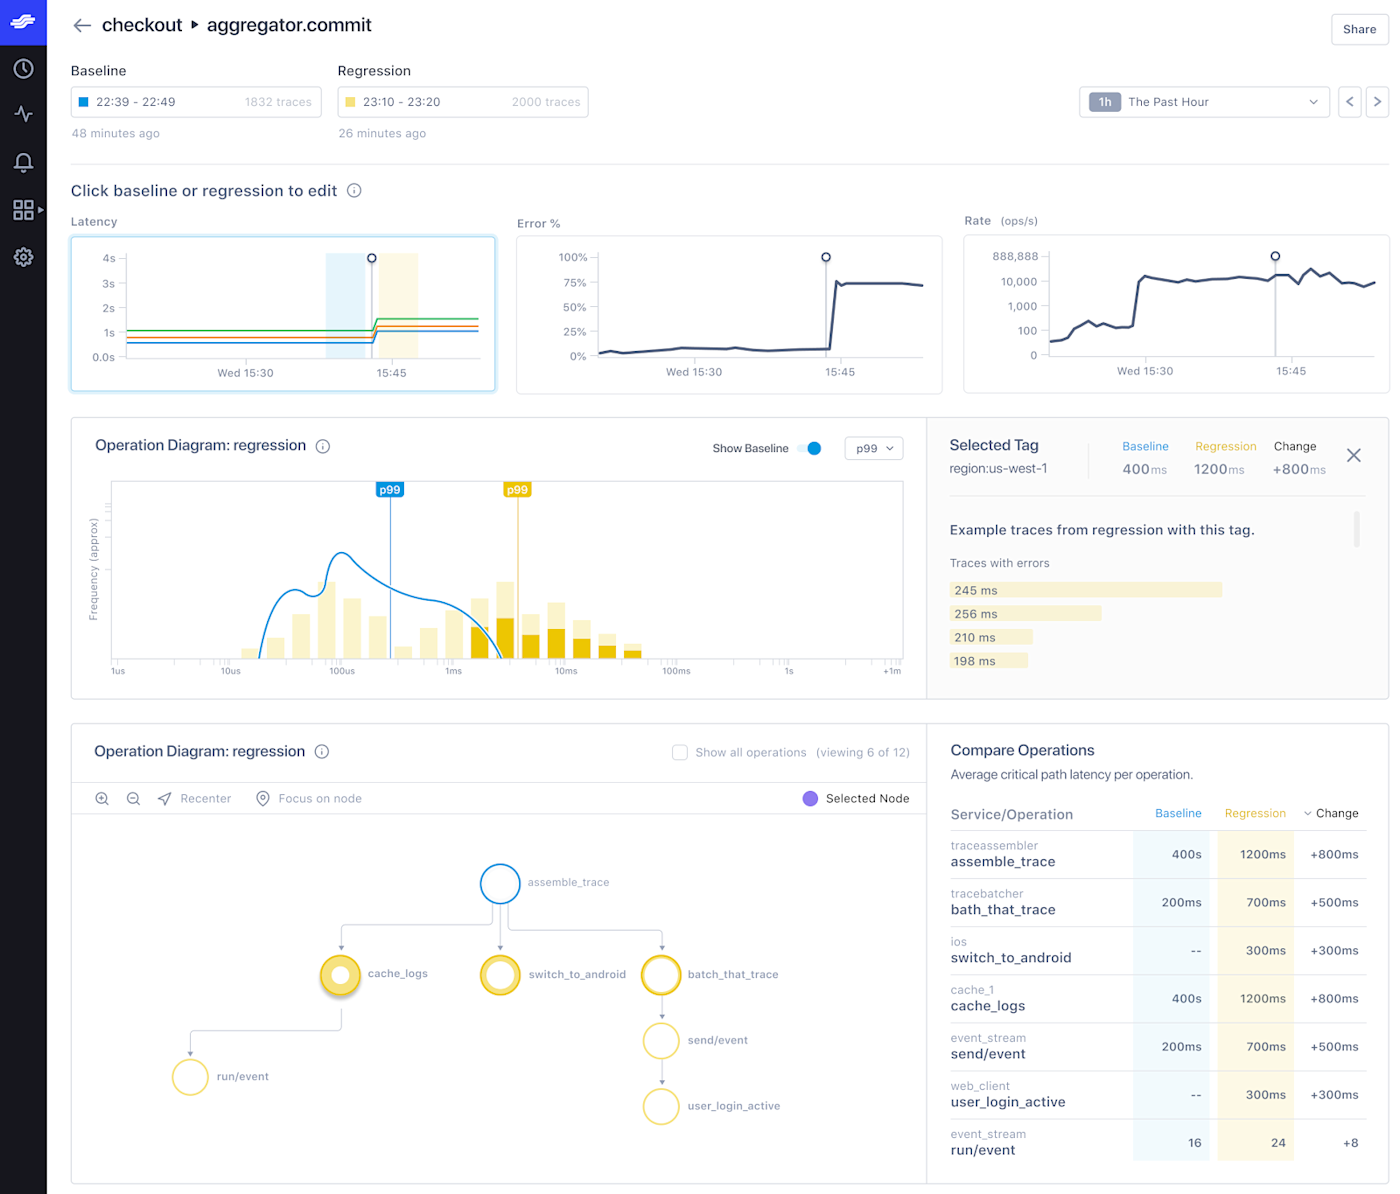Click info icon next to histogram Operation Diagram title
The height and width of the screenshot is (1194, 1400).
pyautogui.click(x=323, y=446)
